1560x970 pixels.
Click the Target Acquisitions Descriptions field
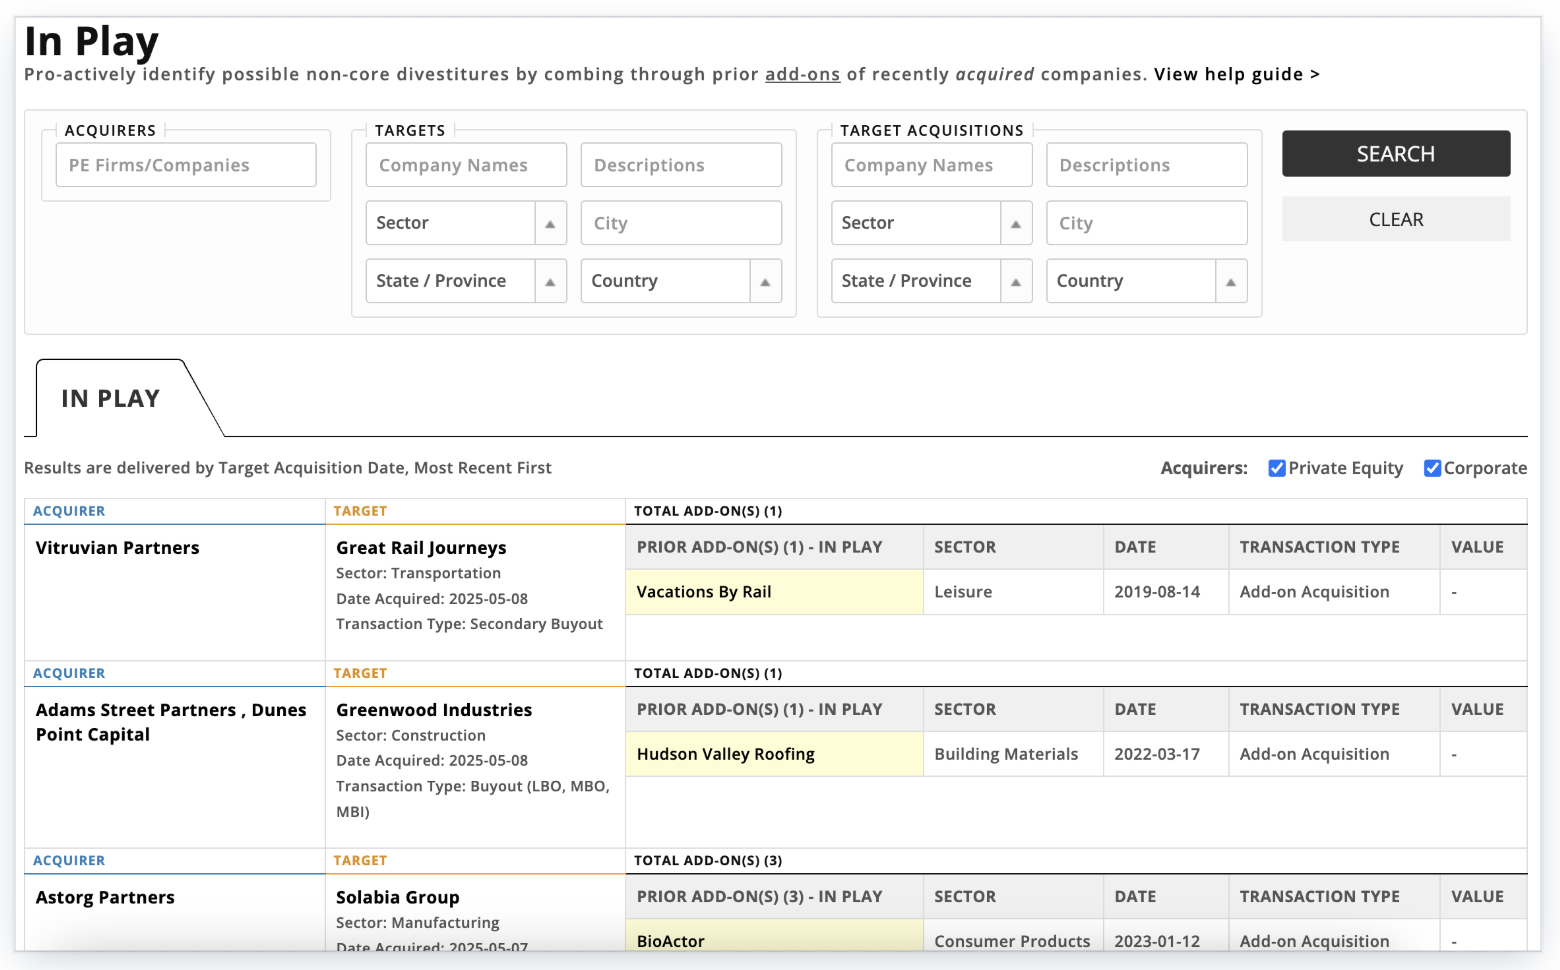point(1146,164)
